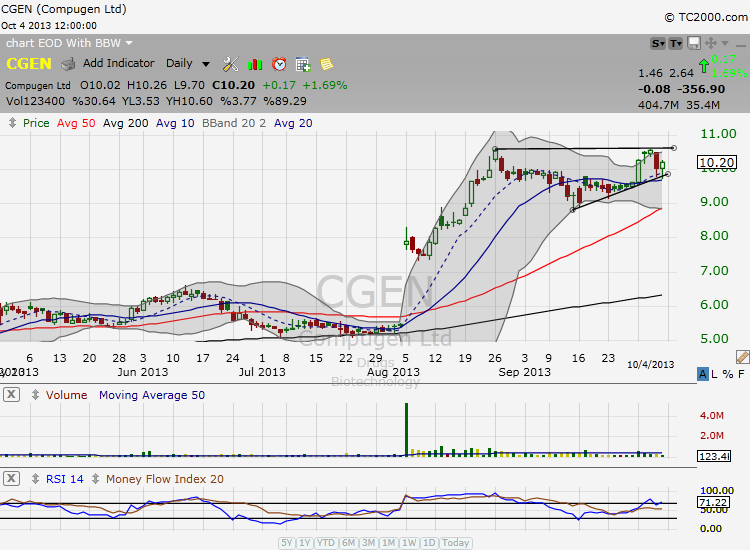Open chart settings wrench and screwdriver icon

[231, 64]
